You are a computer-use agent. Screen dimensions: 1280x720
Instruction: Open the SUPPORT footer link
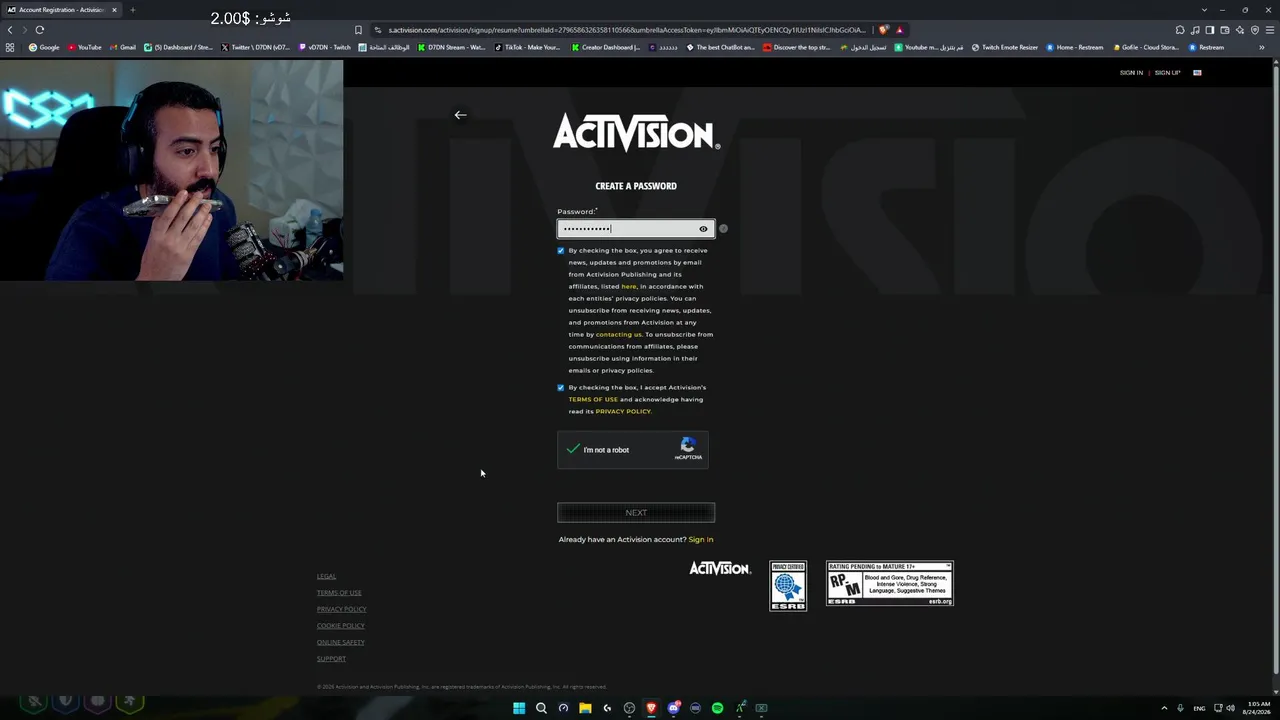(x=331, y=659)
